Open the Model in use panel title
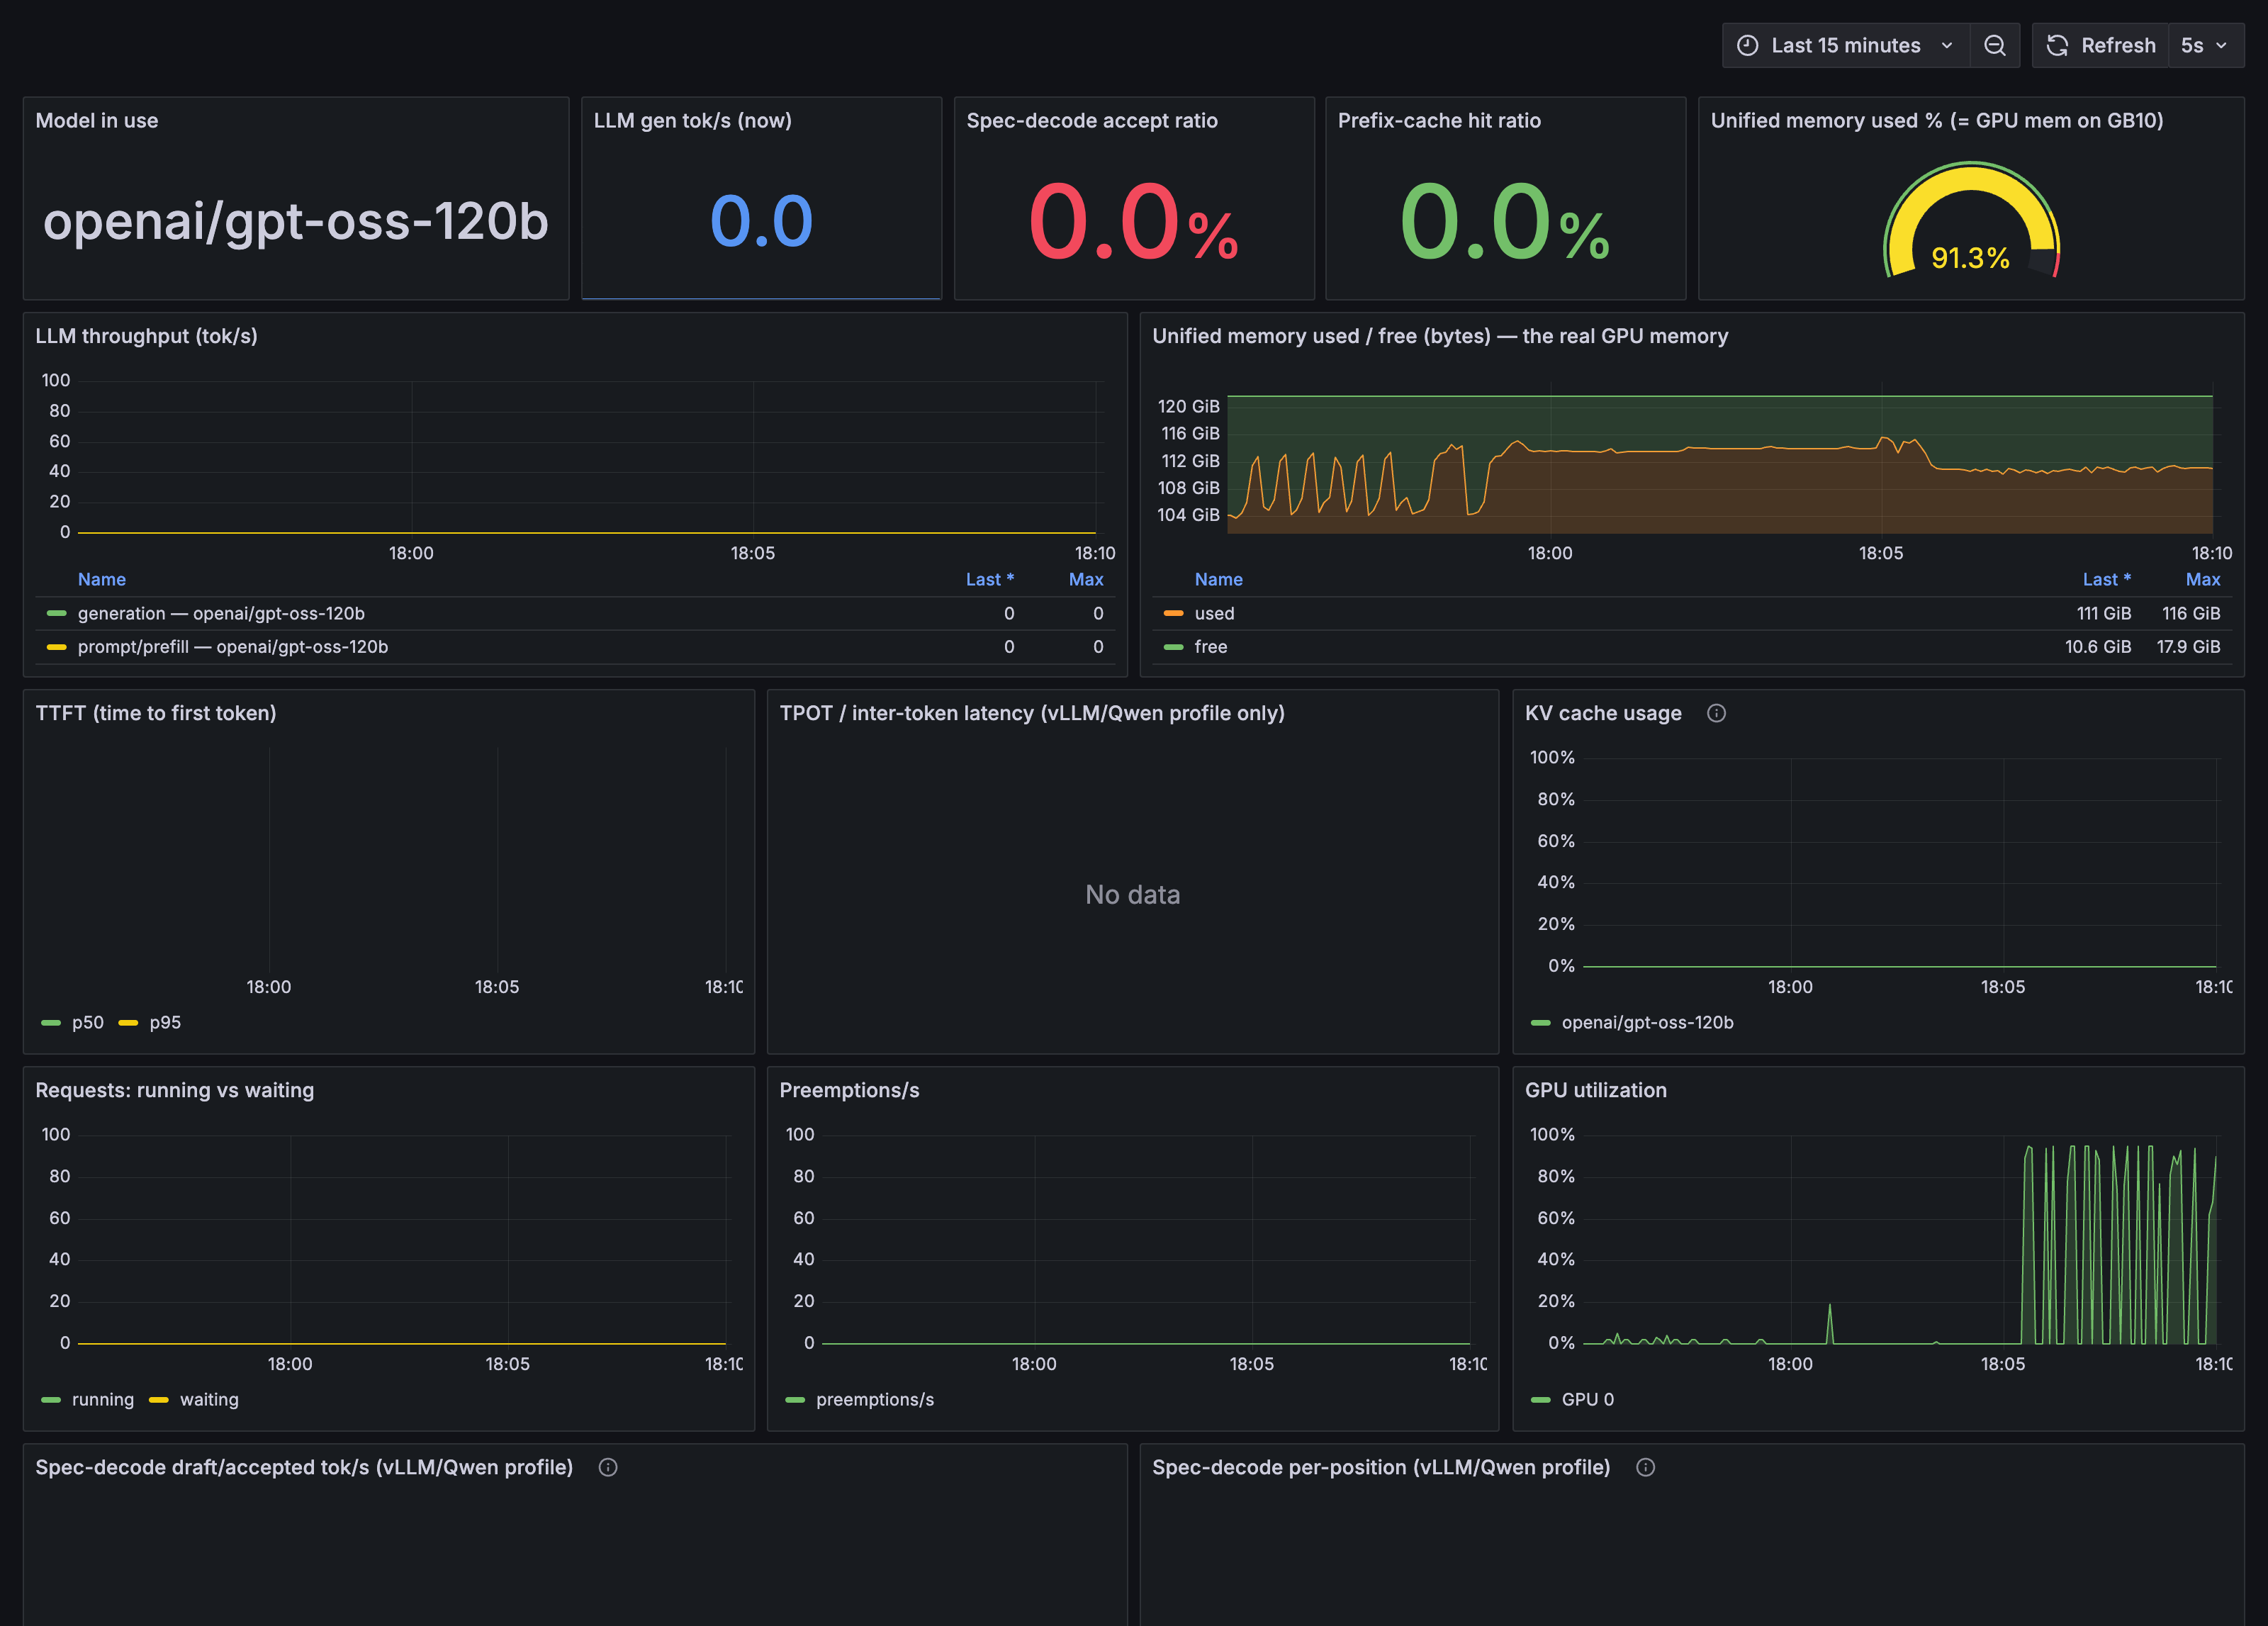Image resolution: width=2268 pixels, height=1626 pixels. [x=97, y=120]
